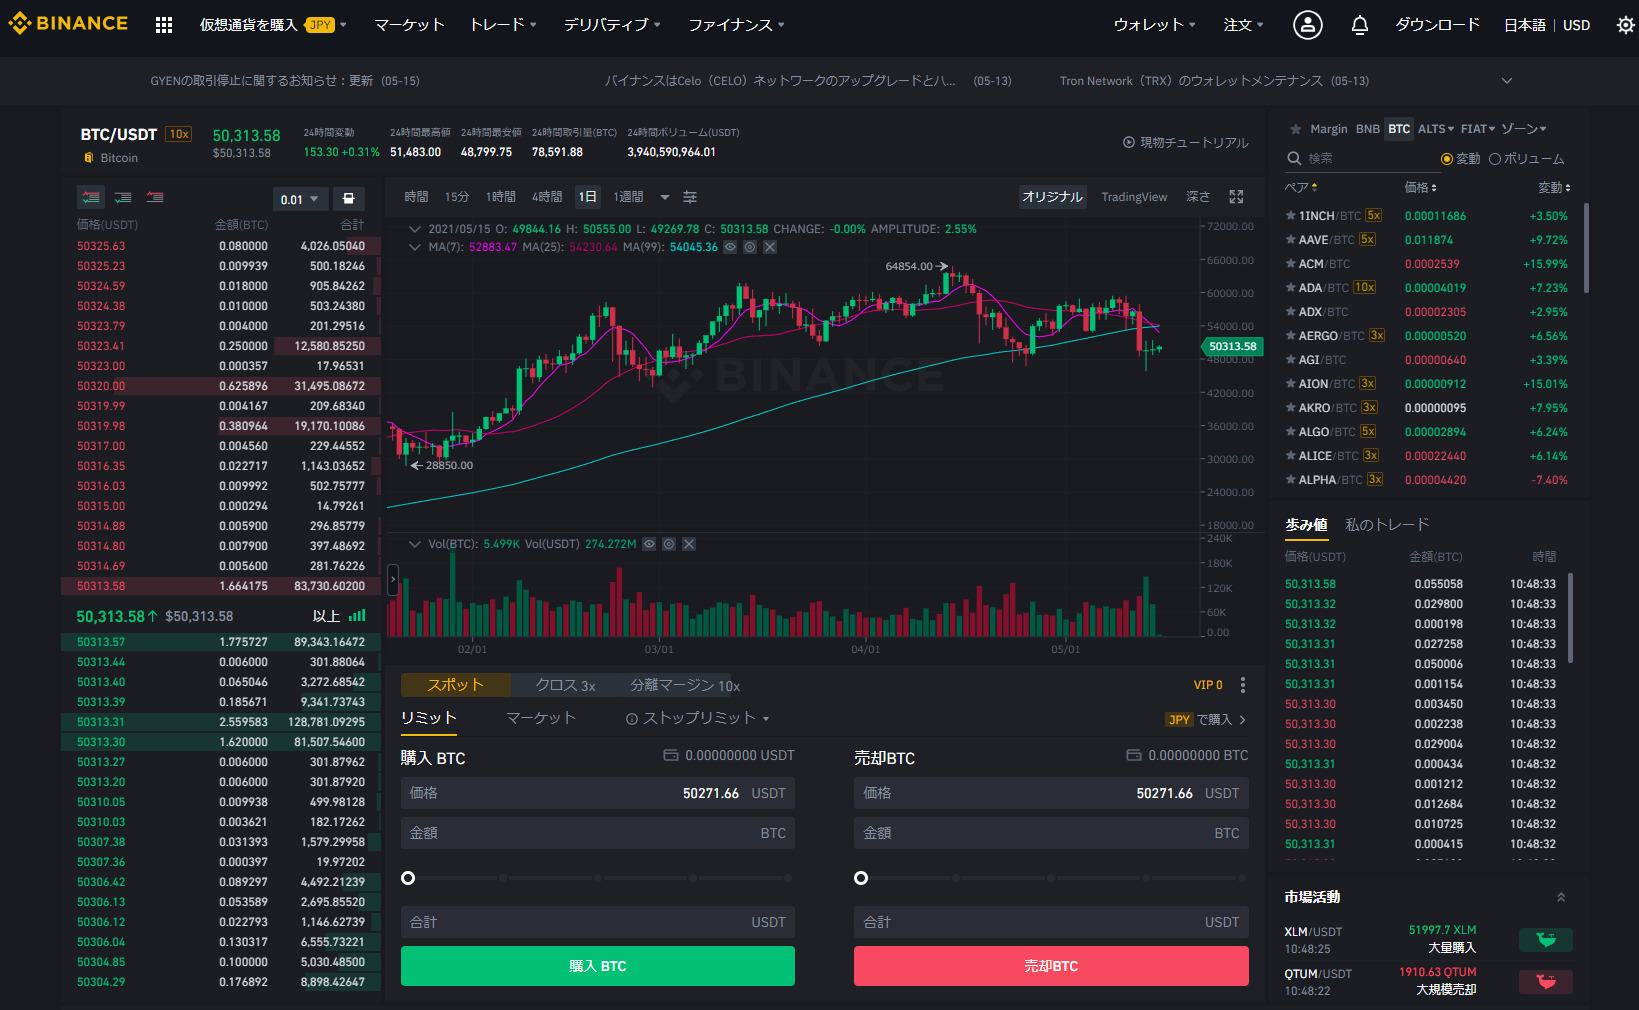1639x1010 pixels.
Task: Click the buy 価格 input field
Action: pyautogui.click(x=598, y=793)
